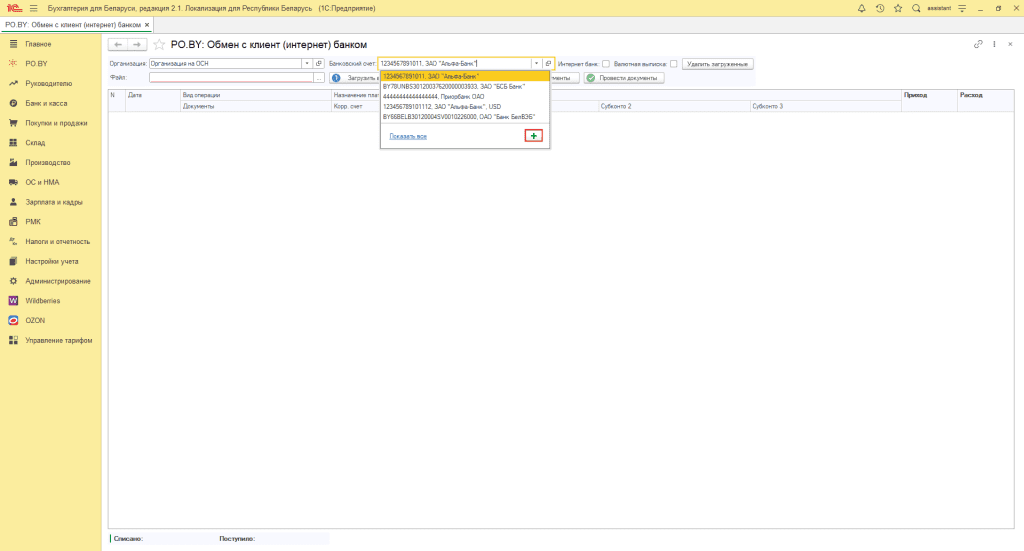Viewport: 1024px width, 551px height.
Task: Expand the Организация dropdown arrow
Action: tap(307, 64)
